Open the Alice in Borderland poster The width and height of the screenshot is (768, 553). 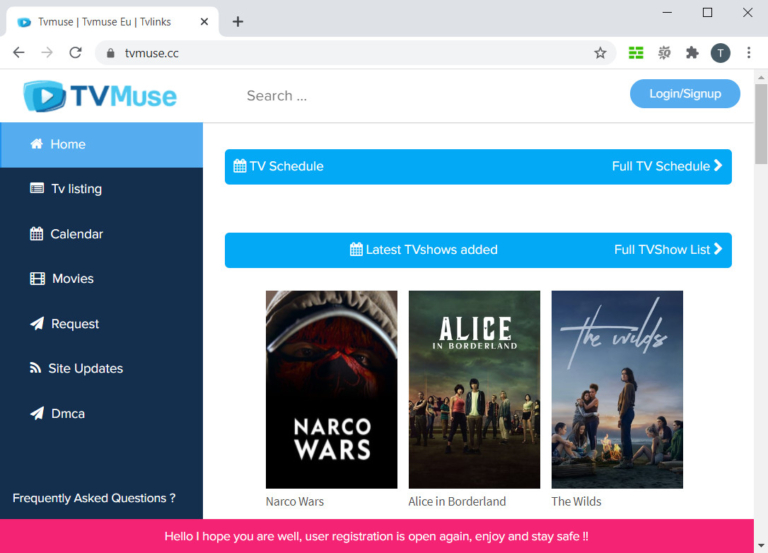pyautogui.click(x=474, y=389)
